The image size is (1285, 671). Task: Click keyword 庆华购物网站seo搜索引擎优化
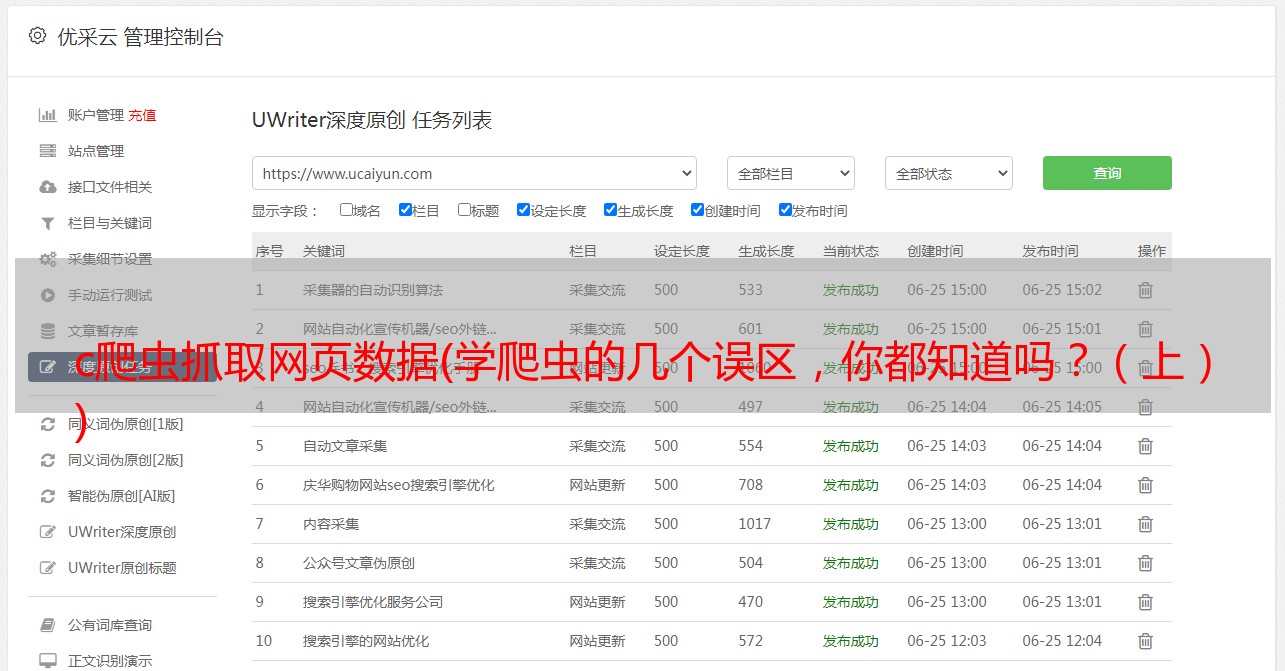tap(399, 485)
